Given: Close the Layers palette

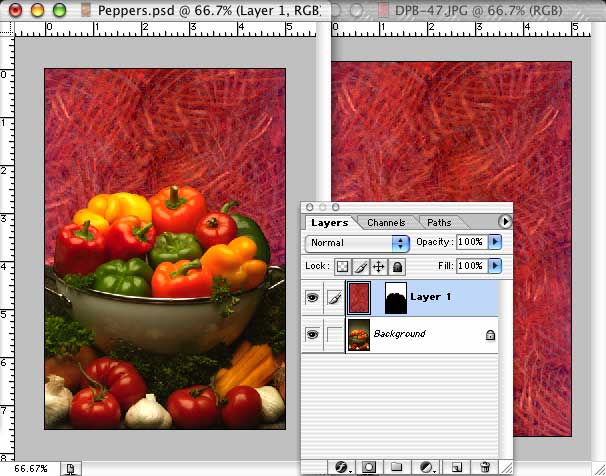Looking at the screenshot, I should tap(310, 207).
